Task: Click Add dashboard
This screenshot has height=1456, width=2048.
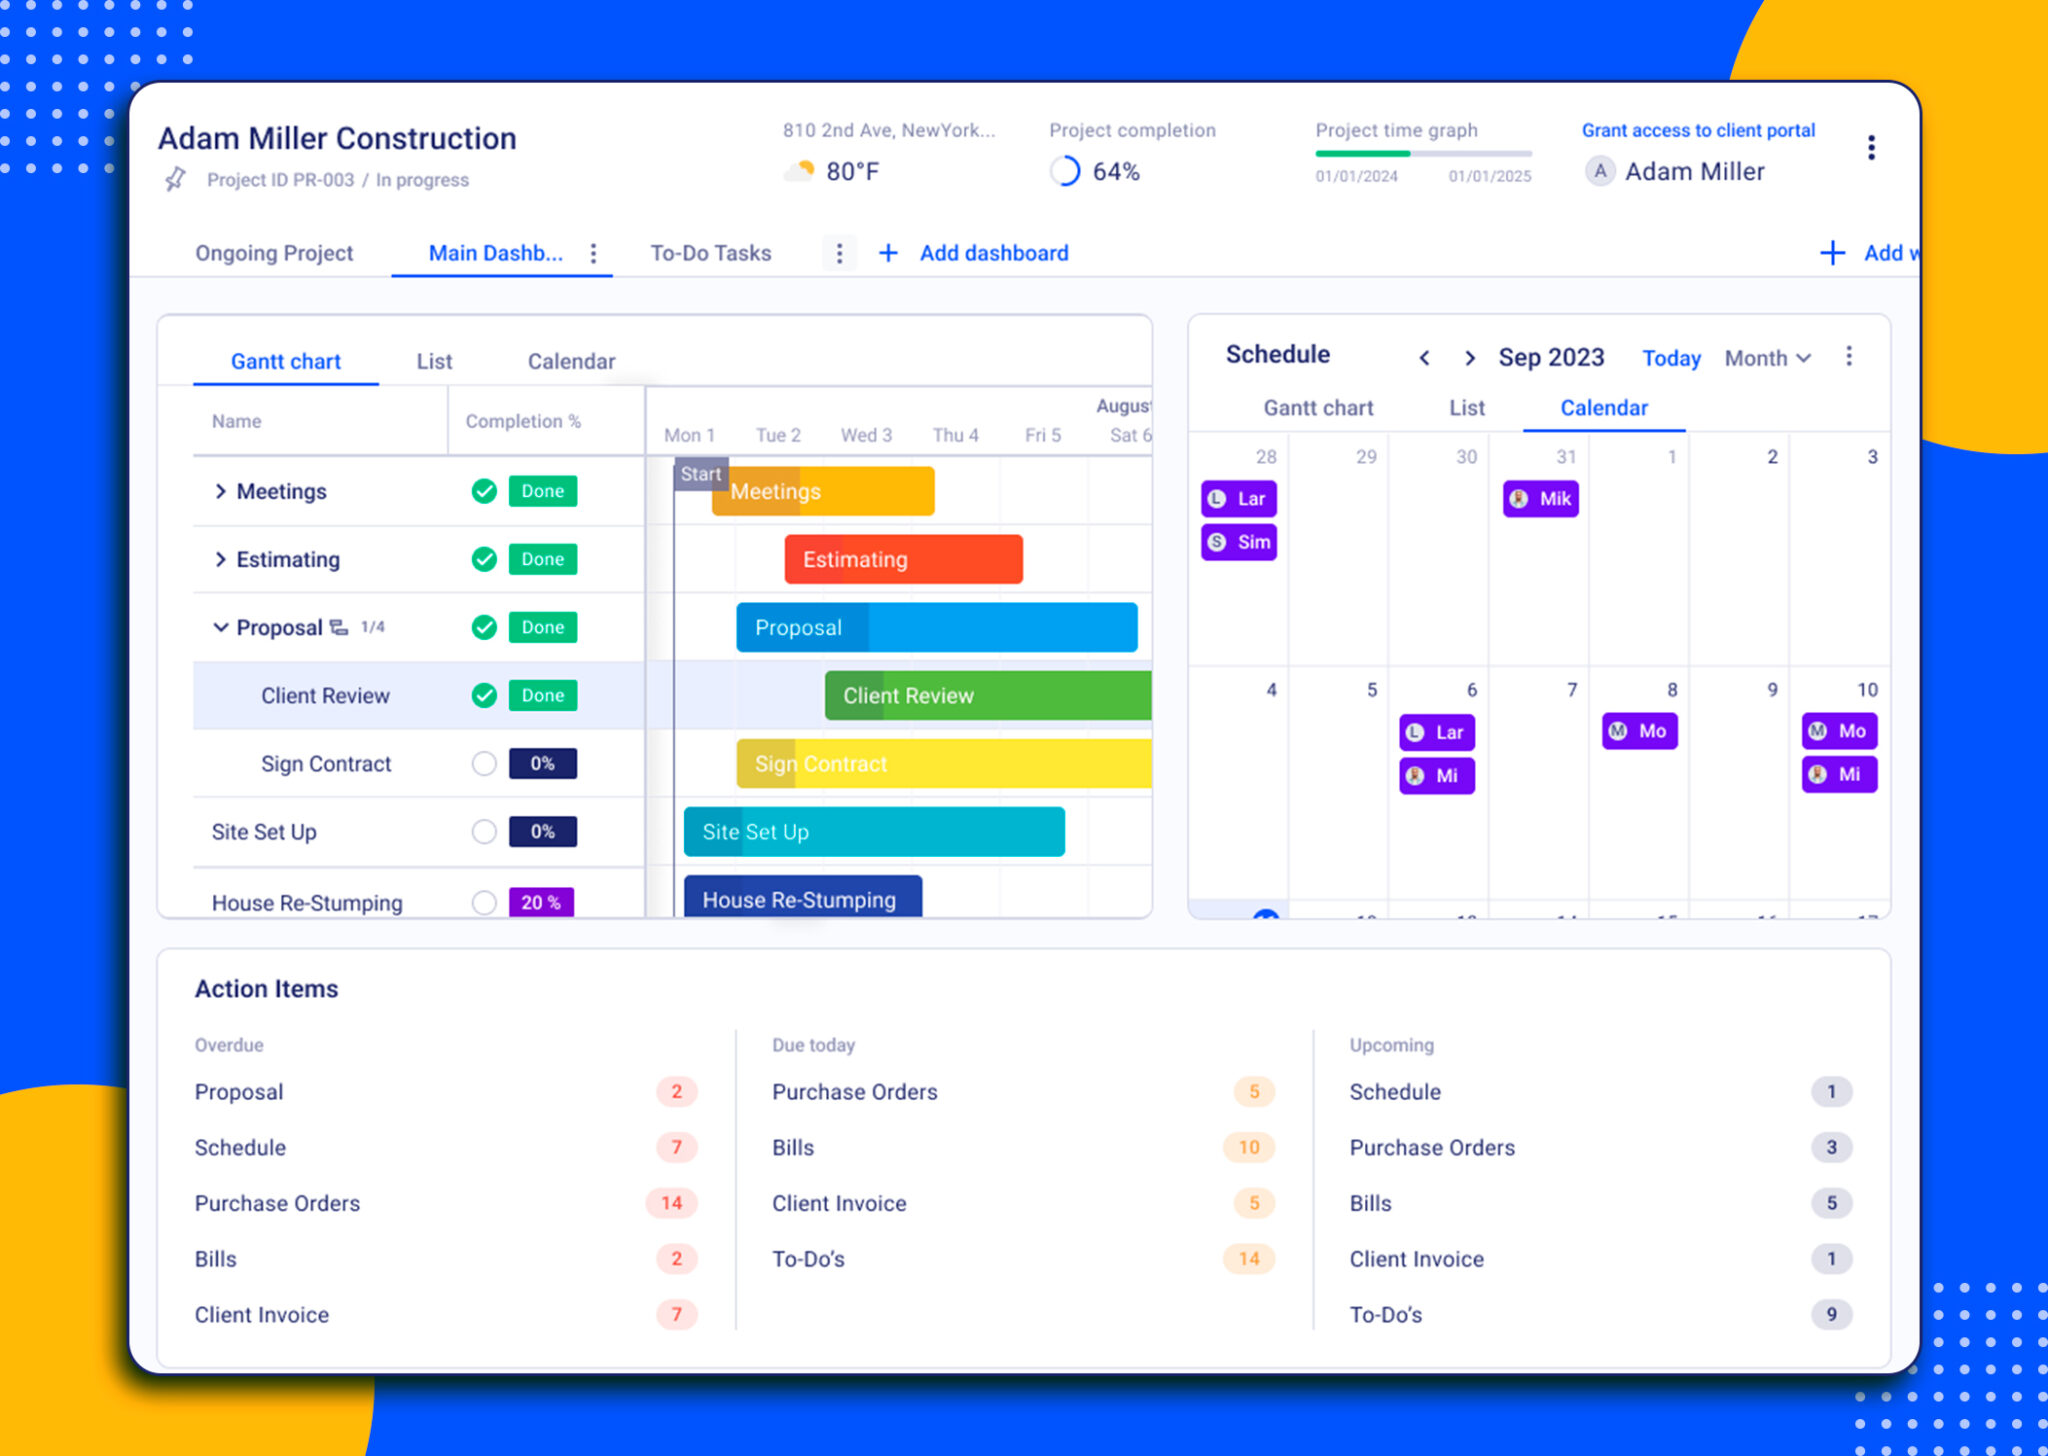Action: click(x=994, y=254)
